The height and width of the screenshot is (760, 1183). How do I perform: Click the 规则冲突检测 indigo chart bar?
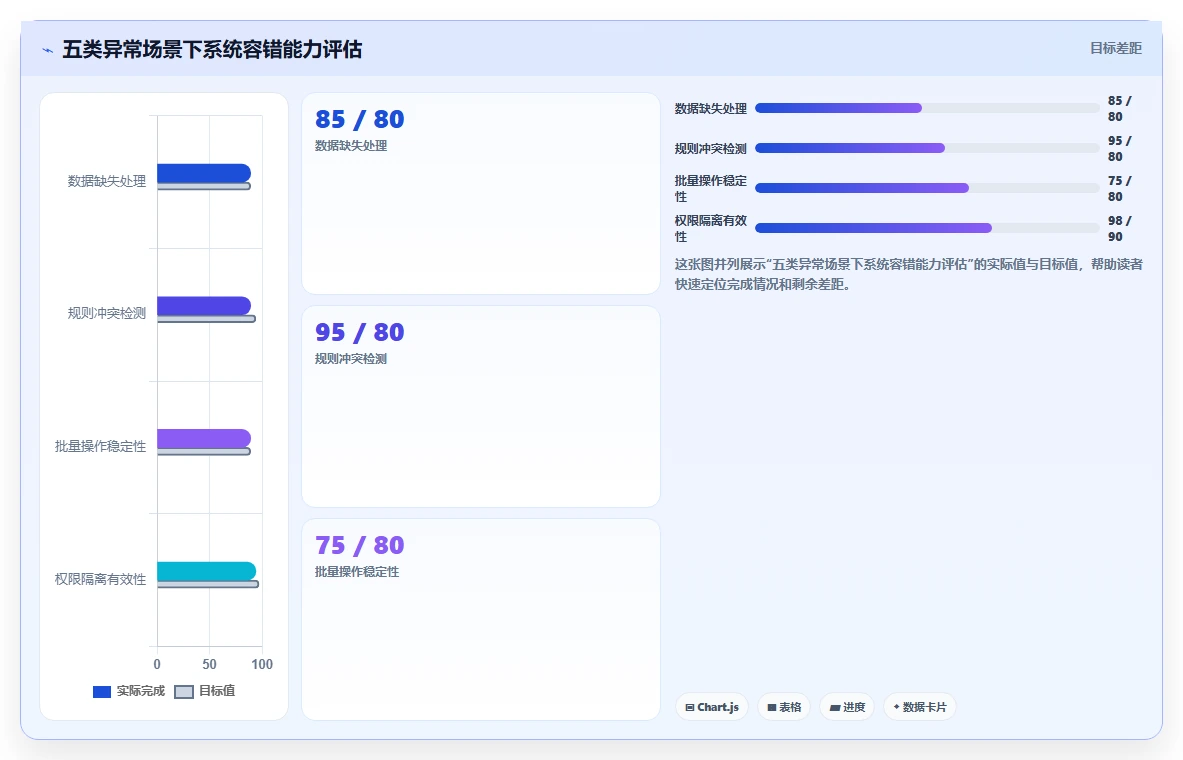tap(204, 306)
